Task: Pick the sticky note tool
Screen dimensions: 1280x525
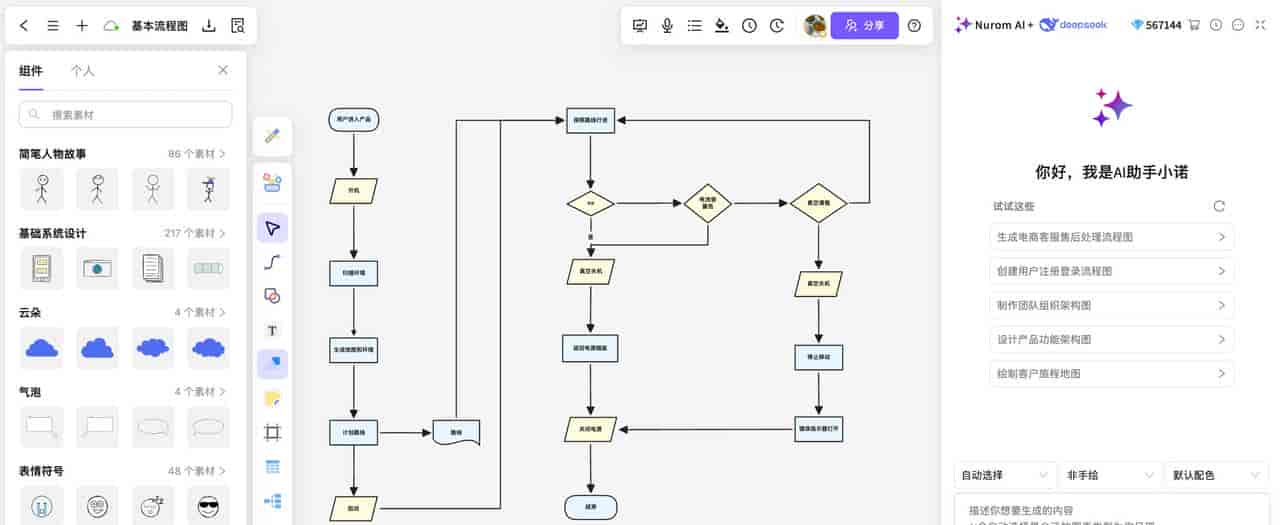Action: point(272,398)
